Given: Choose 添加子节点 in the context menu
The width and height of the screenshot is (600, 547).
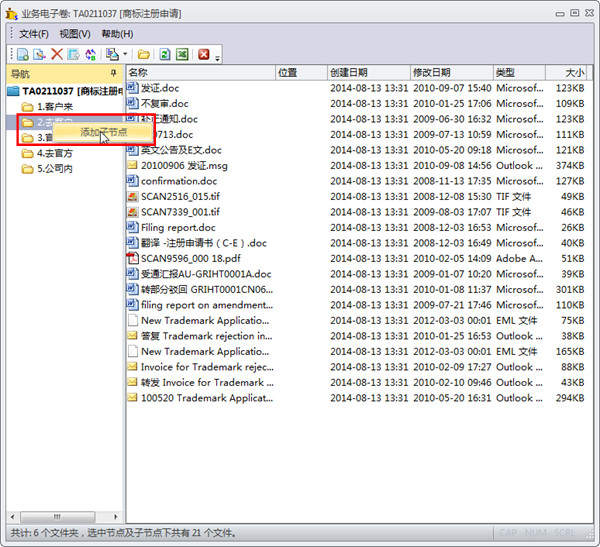Looking at the screenshot, I should [103, 132].
